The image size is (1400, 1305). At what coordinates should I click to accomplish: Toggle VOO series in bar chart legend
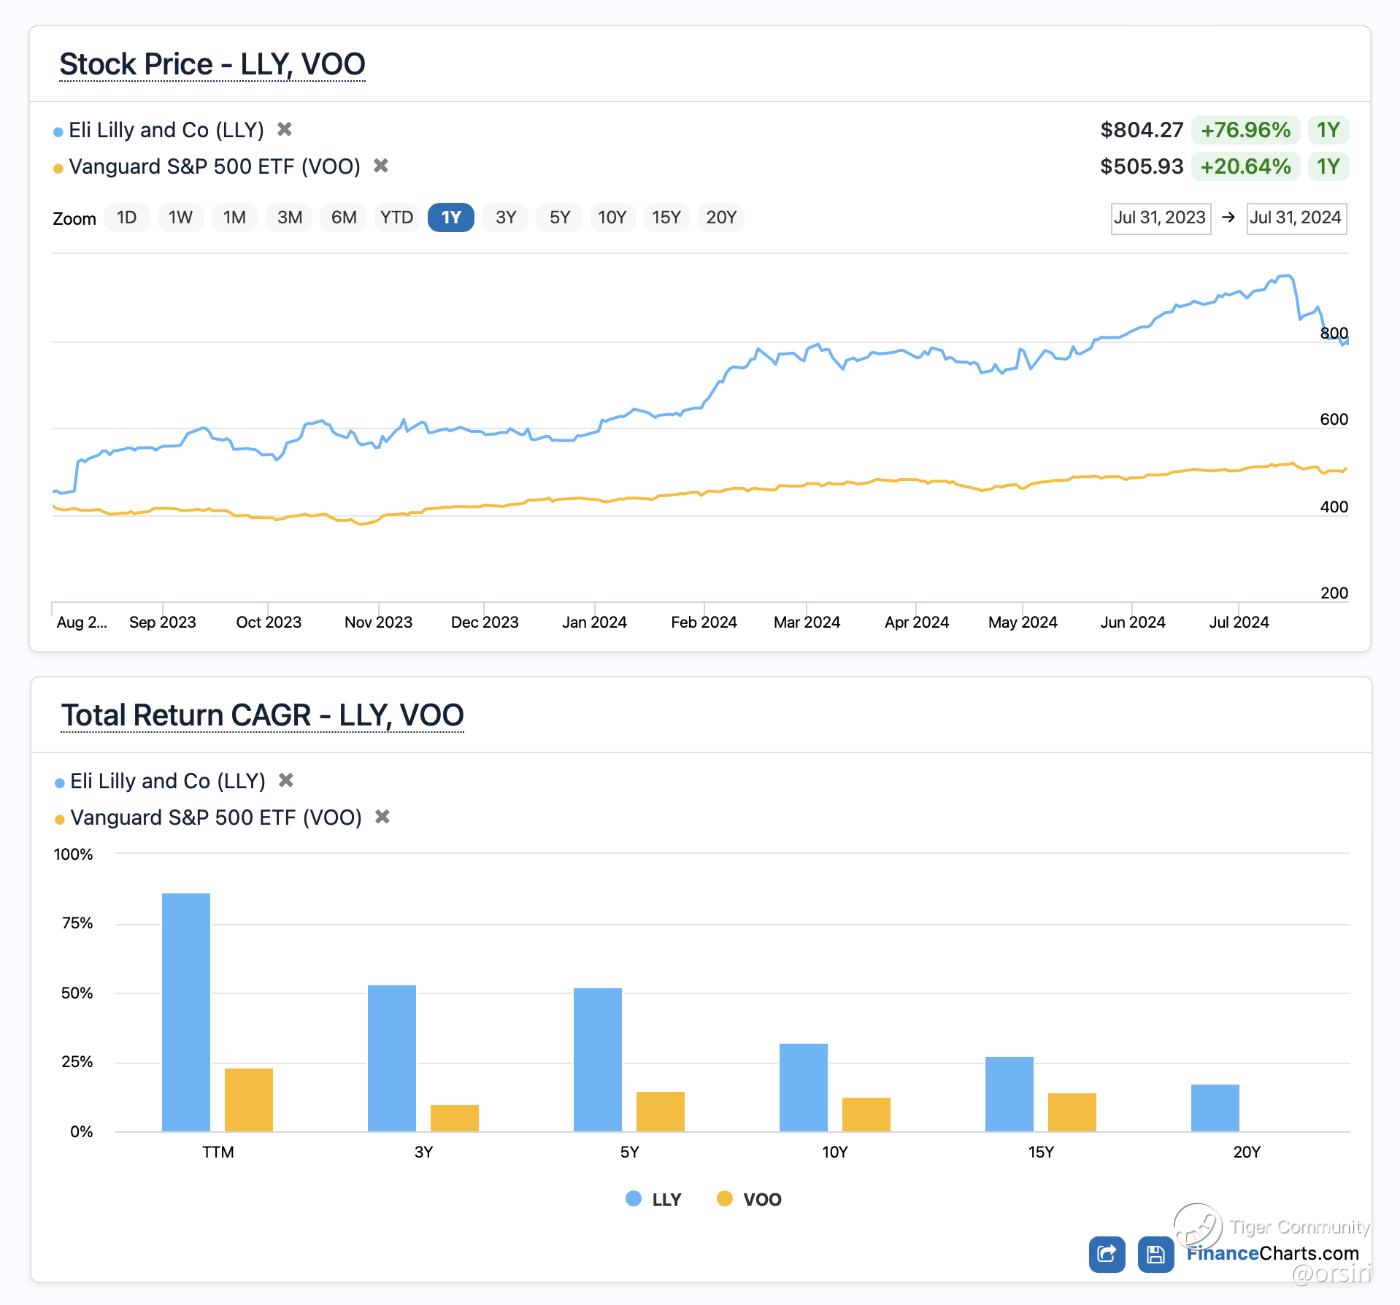point(750,1199)
